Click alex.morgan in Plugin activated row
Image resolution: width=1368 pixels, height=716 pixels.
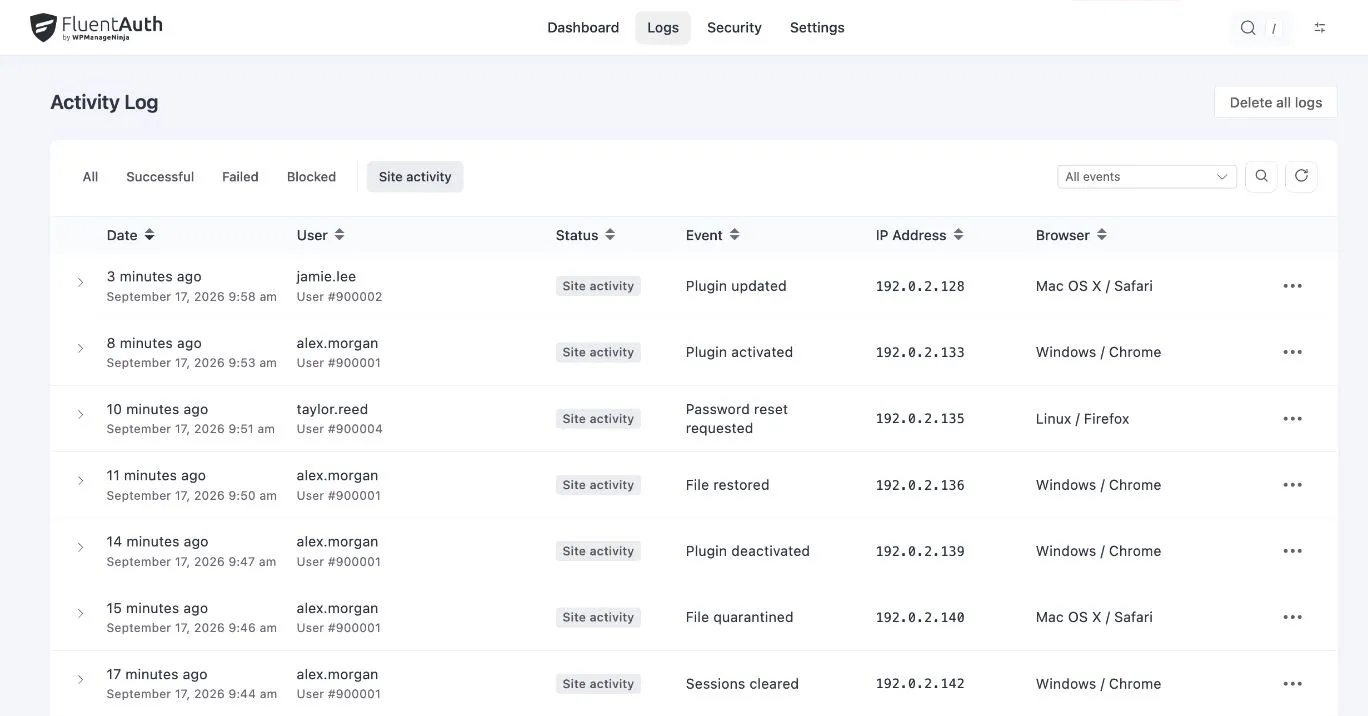point(337,343)
